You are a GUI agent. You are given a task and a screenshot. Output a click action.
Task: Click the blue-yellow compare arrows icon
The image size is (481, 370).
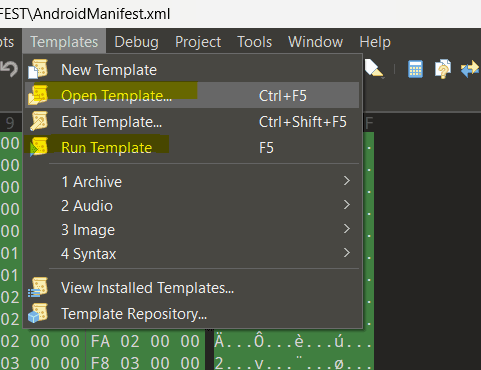(470, 69)
